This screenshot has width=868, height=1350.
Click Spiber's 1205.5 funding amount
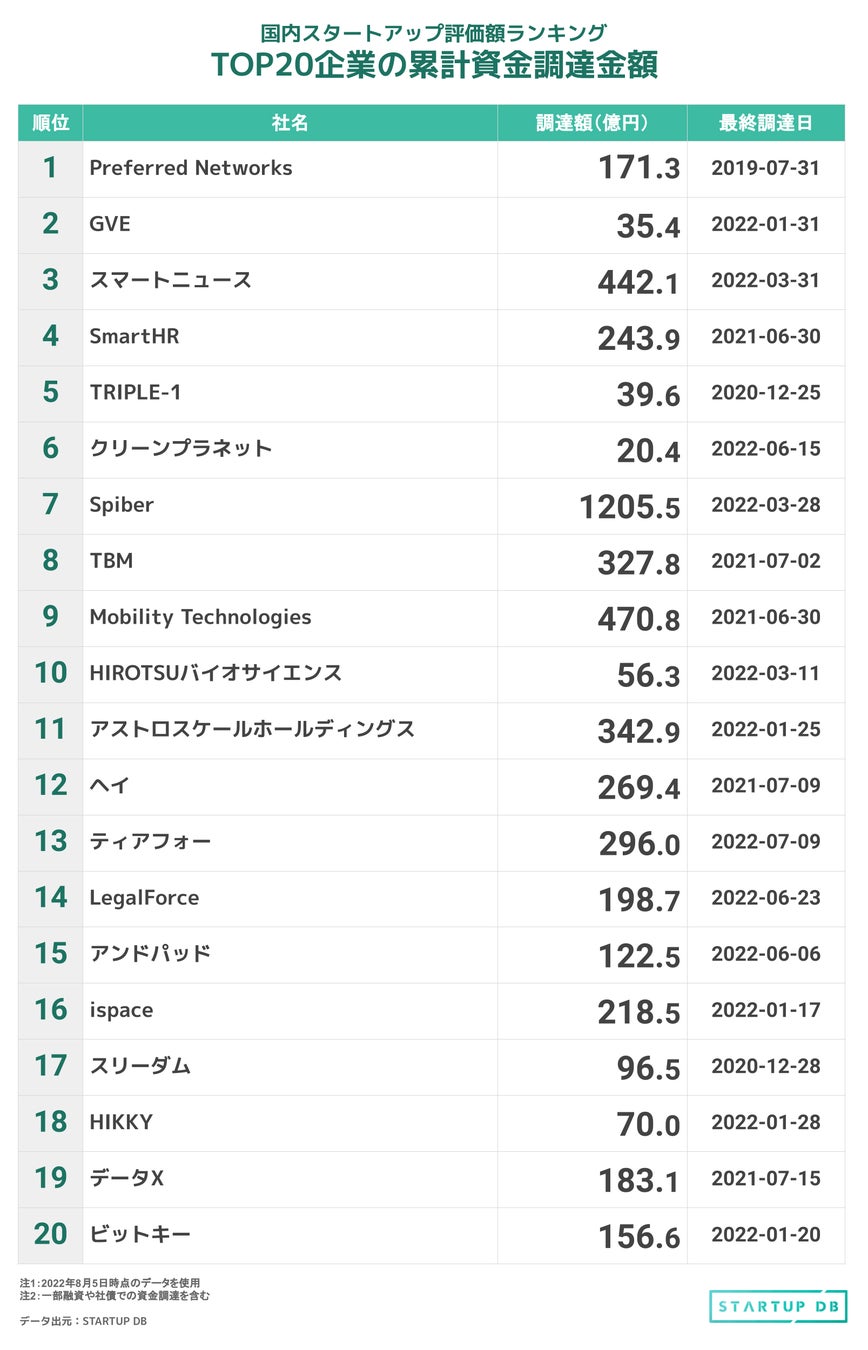pyautogui.click(x=629, y=506)
